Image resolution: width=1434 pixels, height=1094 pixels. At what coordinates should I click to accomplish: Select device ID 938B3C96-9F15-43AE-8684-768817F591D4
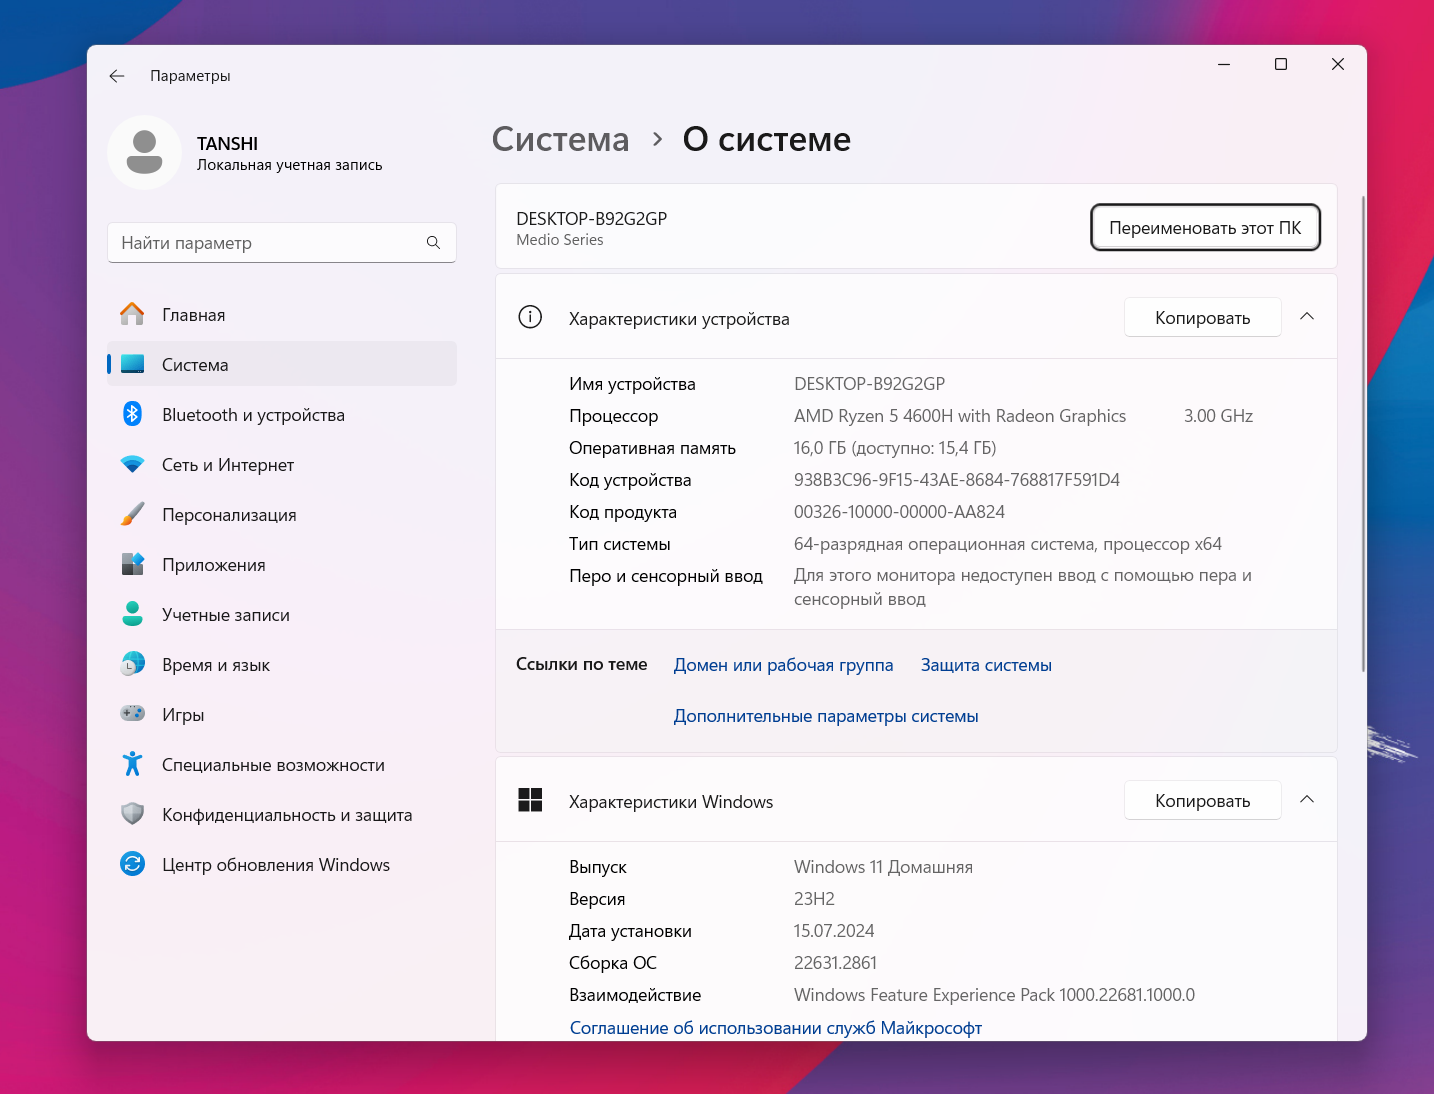957,480
